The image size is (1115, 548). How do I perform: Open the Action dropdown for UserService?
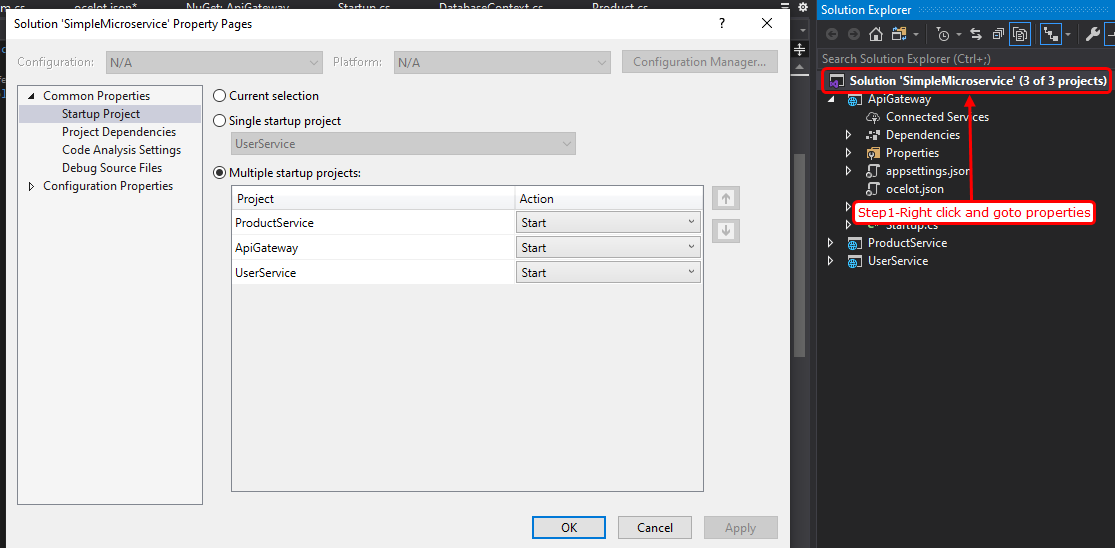608,273
